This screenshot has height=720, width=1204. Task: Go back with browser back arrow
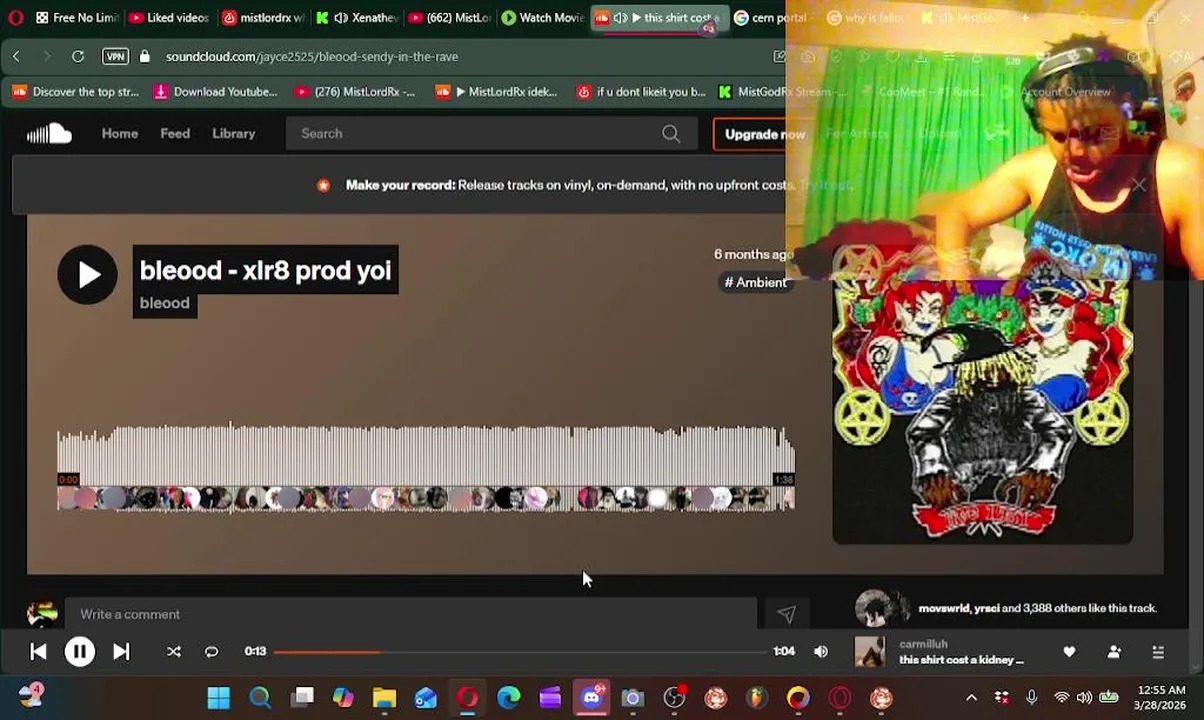coord(16,56)
